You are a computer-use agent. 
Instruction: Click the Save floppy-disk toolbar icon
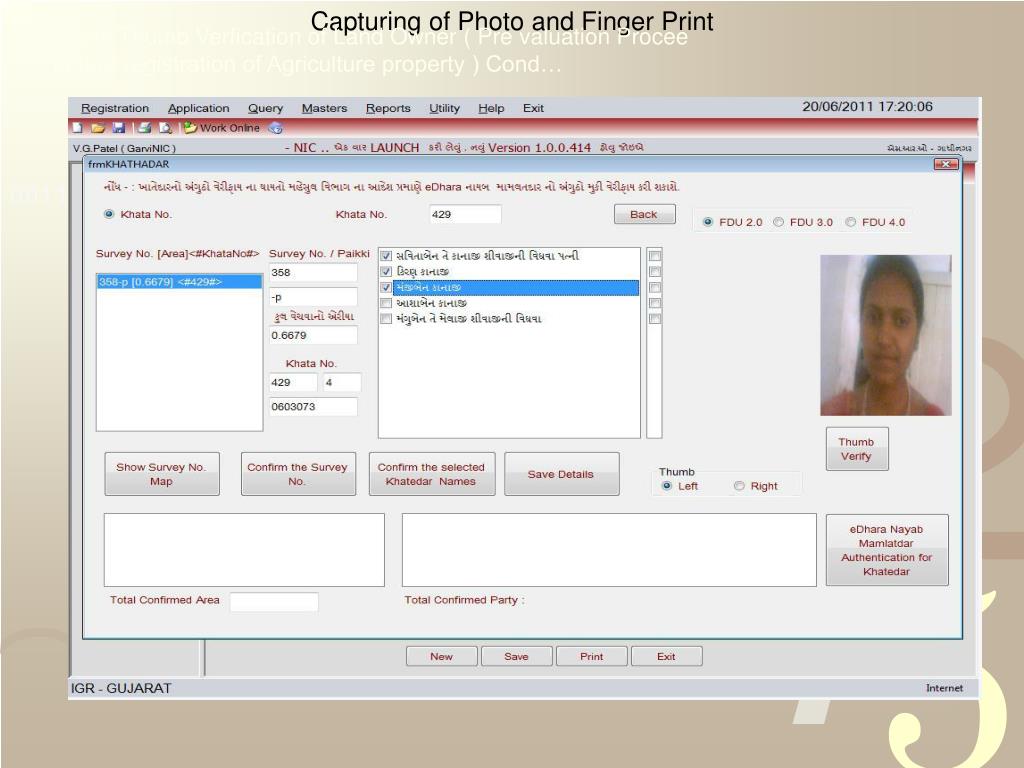point(118,128)
